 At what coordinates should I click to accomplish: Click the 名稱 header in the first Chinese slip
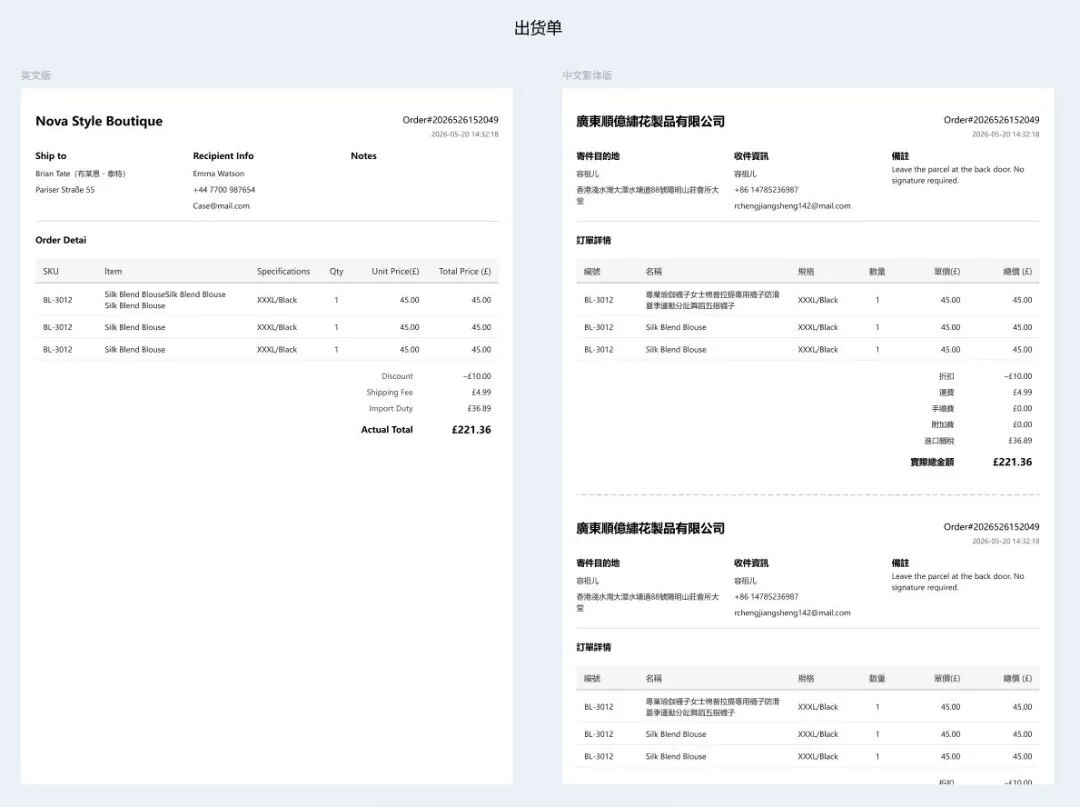coord(654,271)
